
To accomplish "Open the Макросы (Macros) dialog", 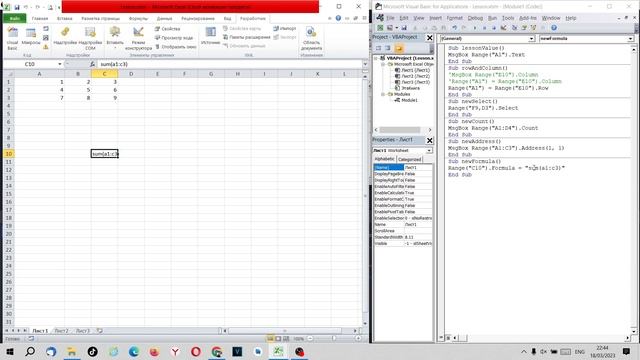I will pos(31,37).
